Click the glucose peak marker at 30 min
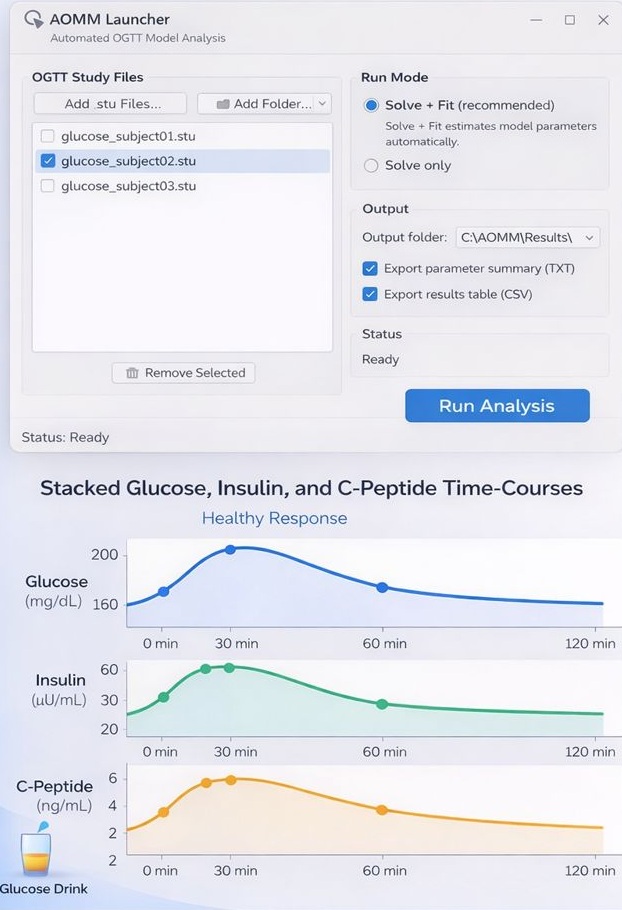Viewport: 622px width, 910px height. 230,550
